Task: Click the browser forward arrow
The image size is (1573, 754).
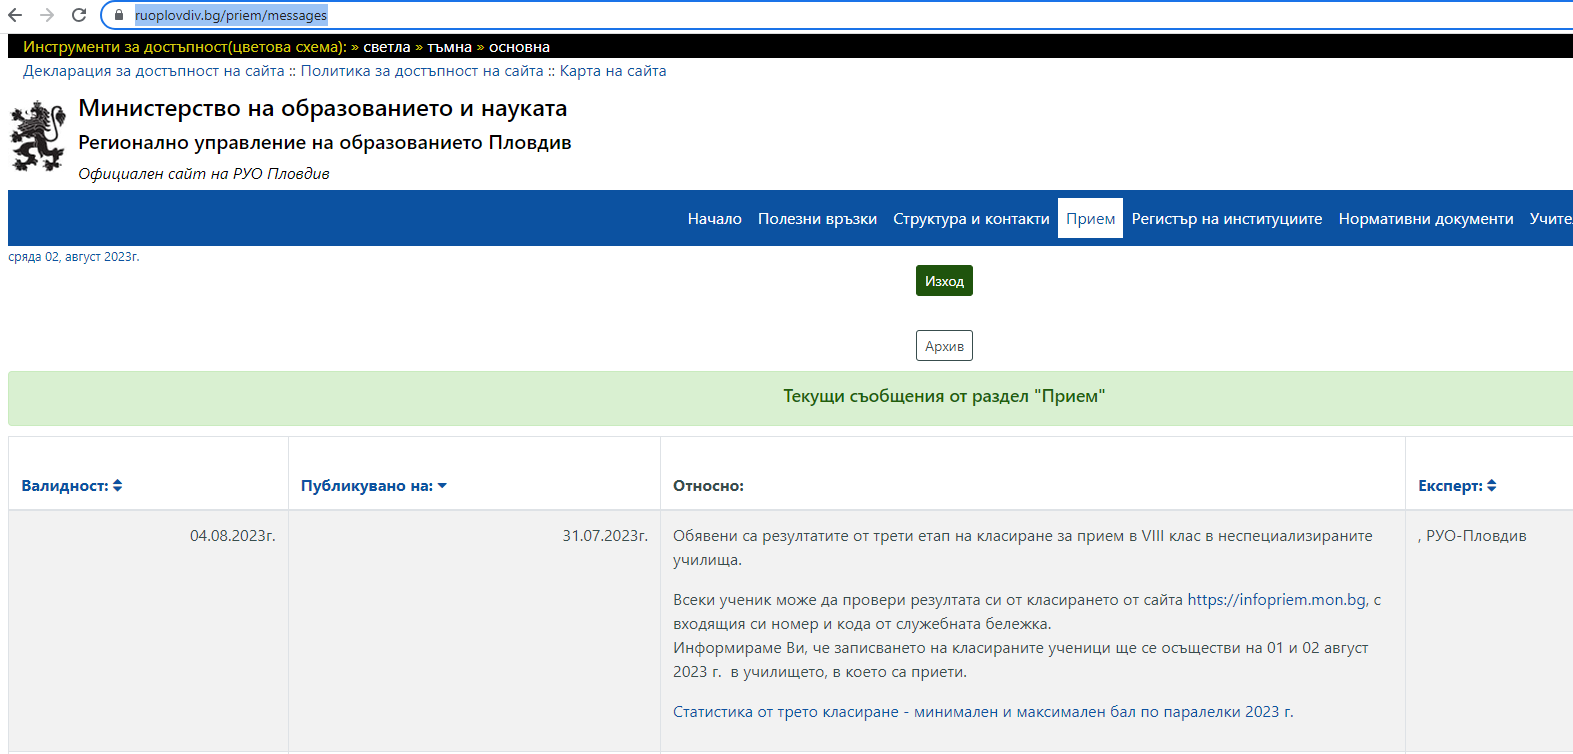Action: coord(47,15)
